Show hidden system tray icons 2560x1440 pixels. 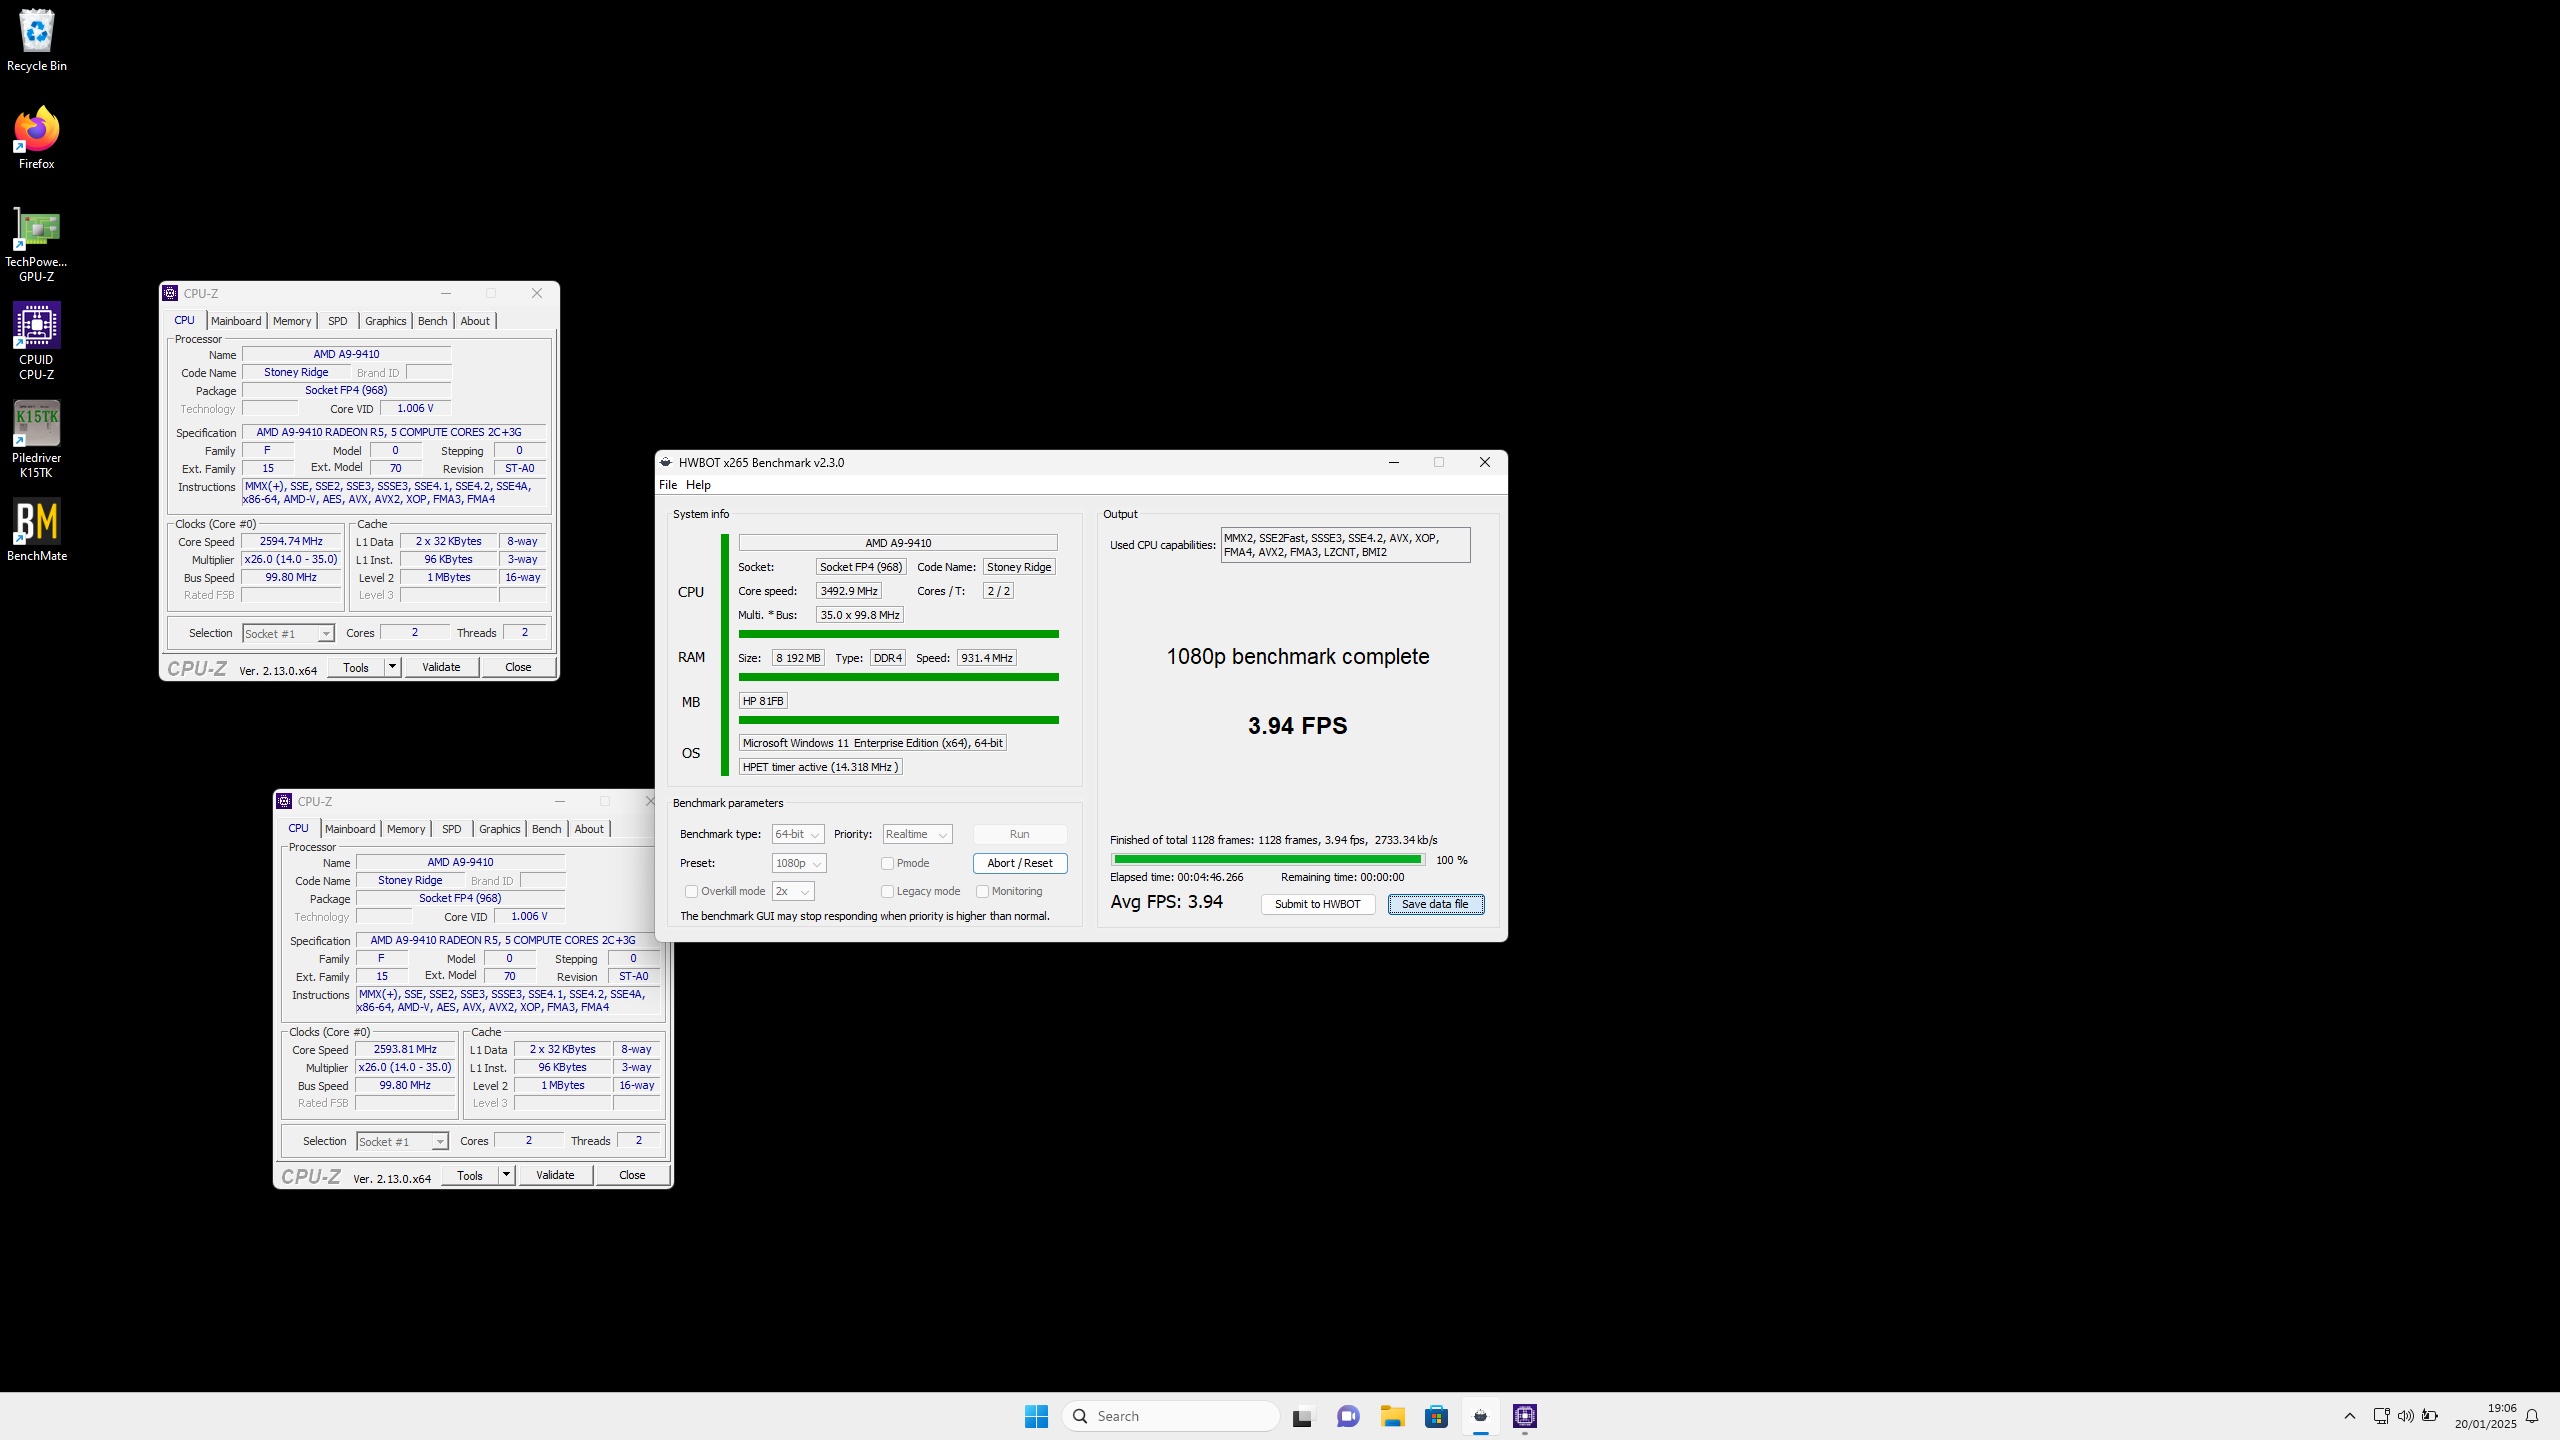pos(2350,1416)
